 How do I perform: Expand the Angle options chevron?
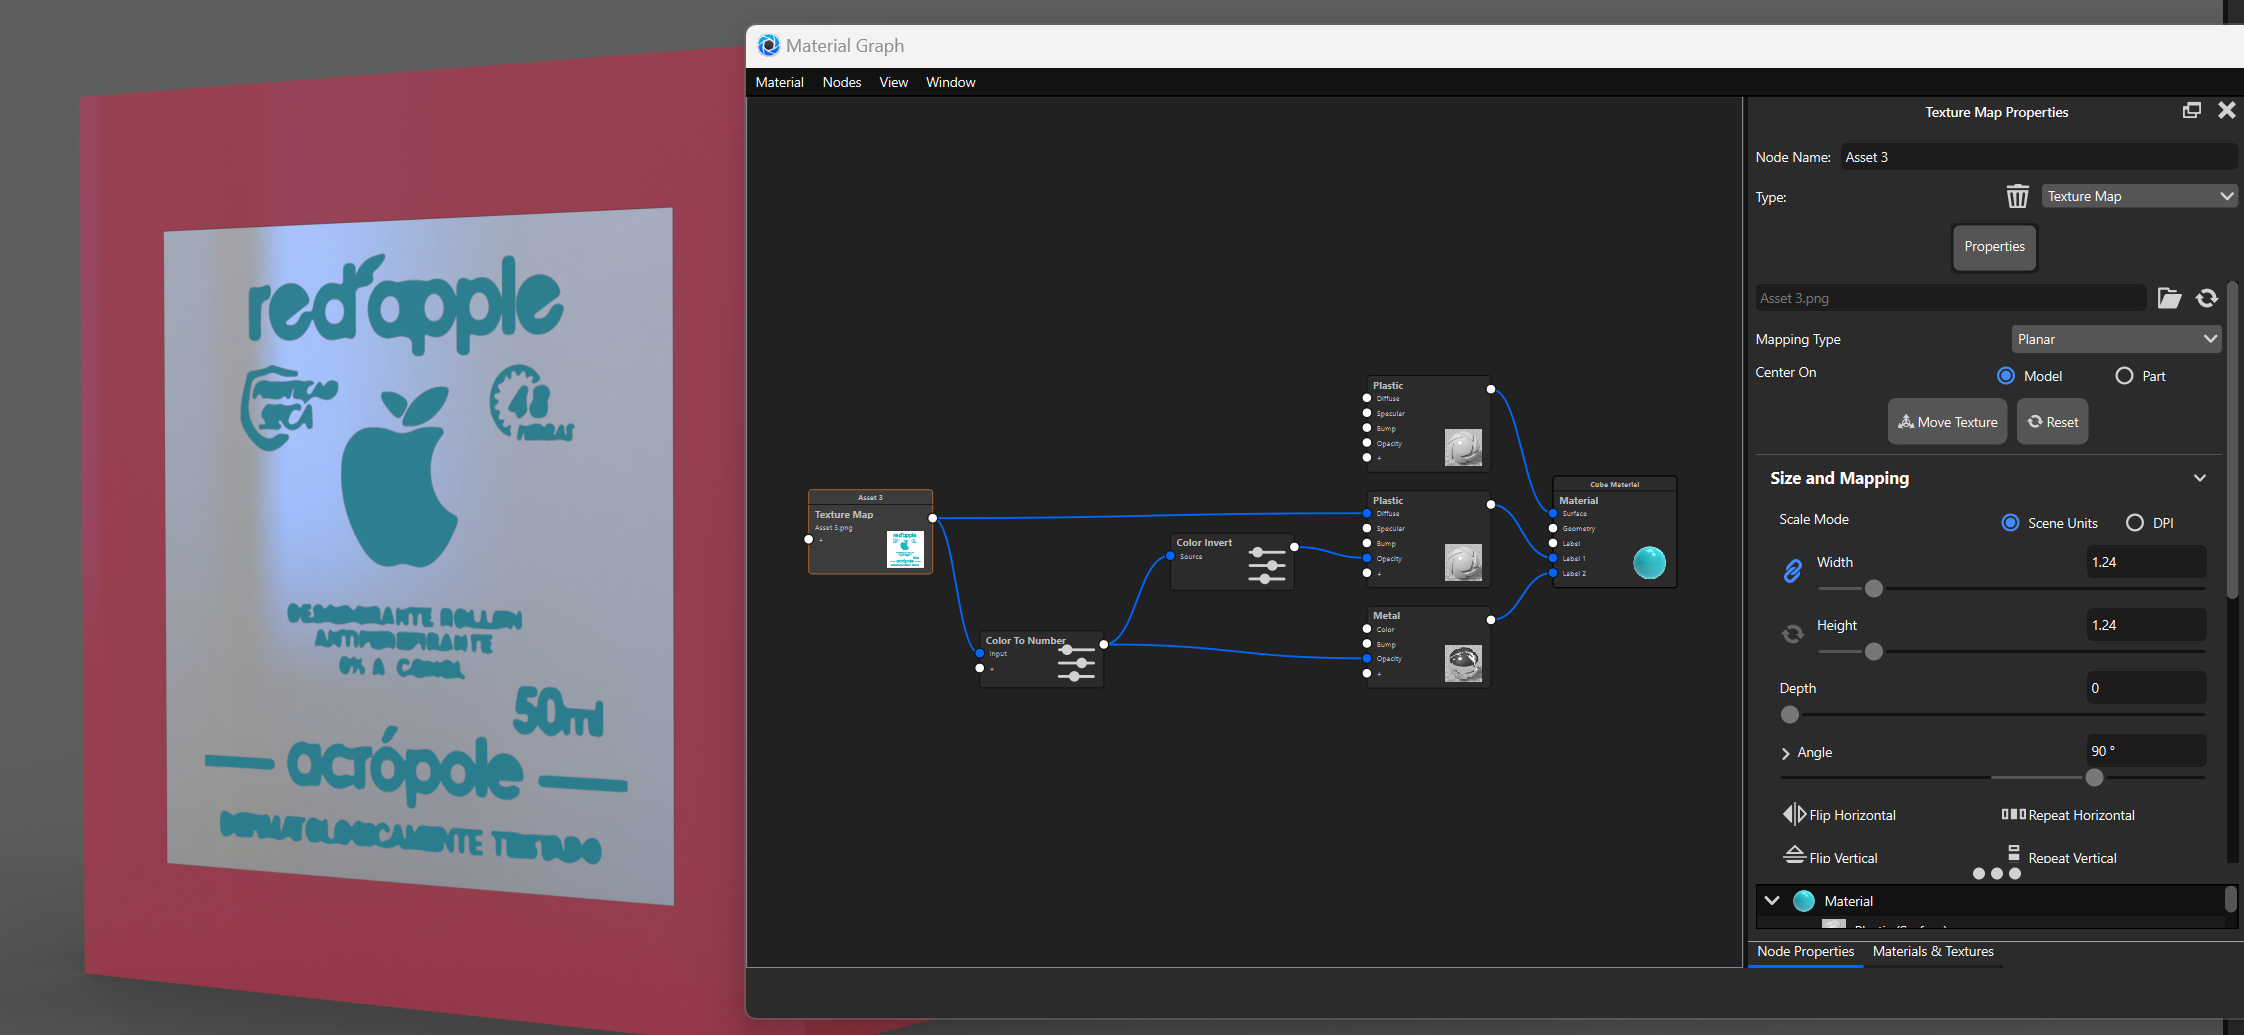click(1785, 753)
